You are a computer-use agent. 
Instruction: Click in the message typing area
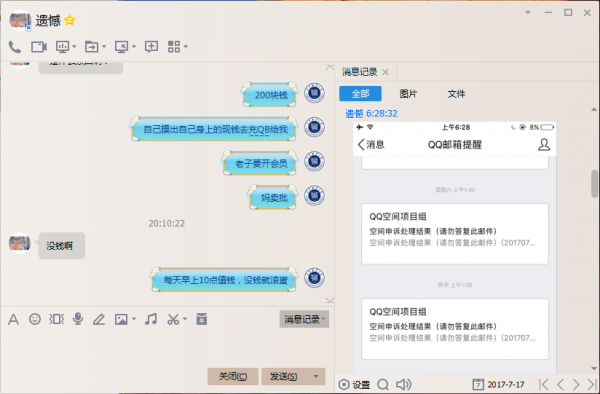pos(167,347)
